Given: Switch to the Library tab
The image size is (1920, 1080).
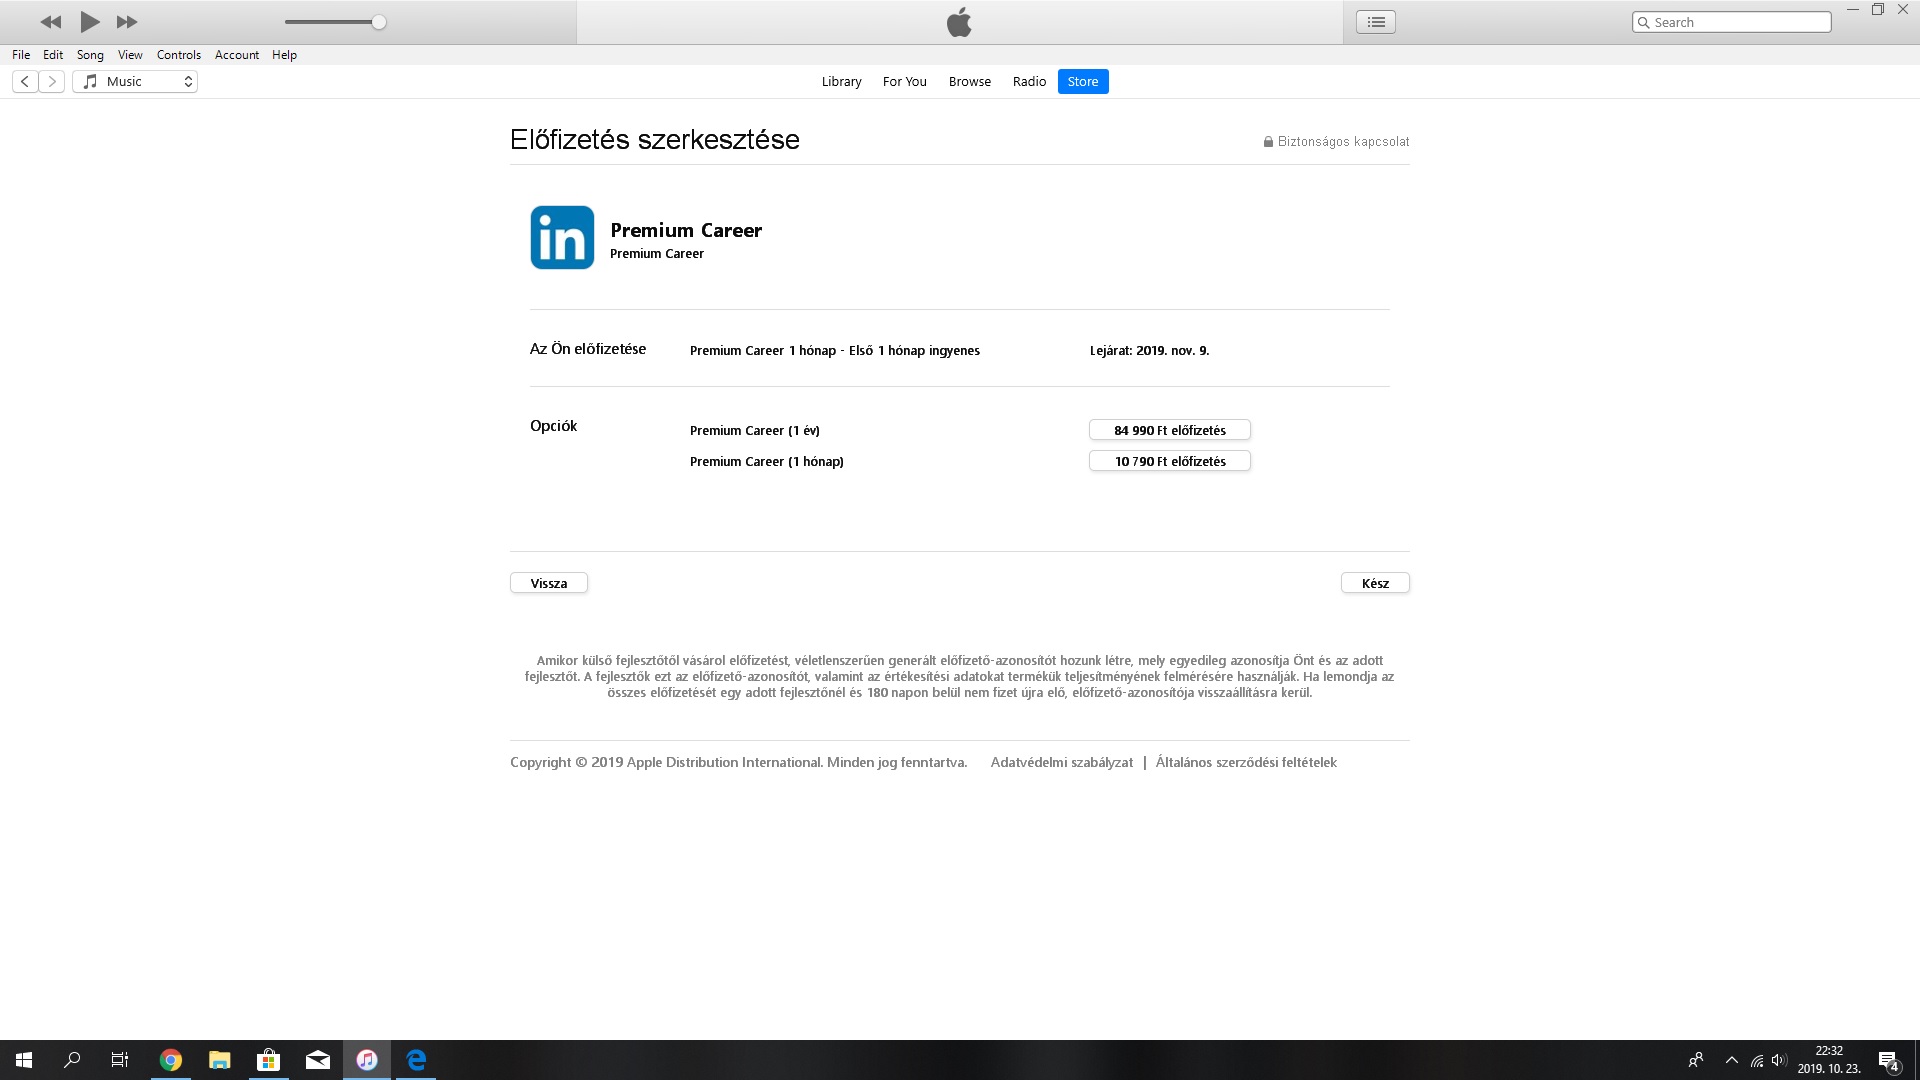Looking at the screenshot, I should [x=841, y=82].
